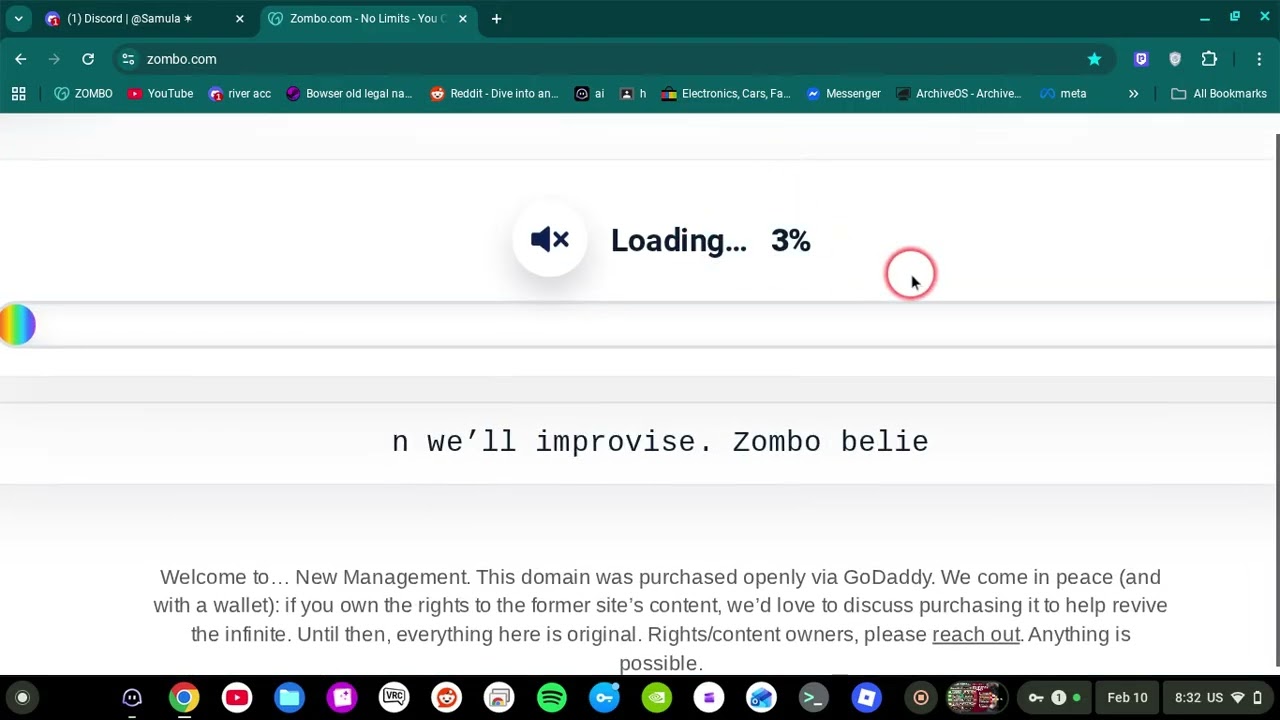The image size is (1280, 720).
Task: Open Reddit app from the shelf
Action: click(x=447, y=698)
